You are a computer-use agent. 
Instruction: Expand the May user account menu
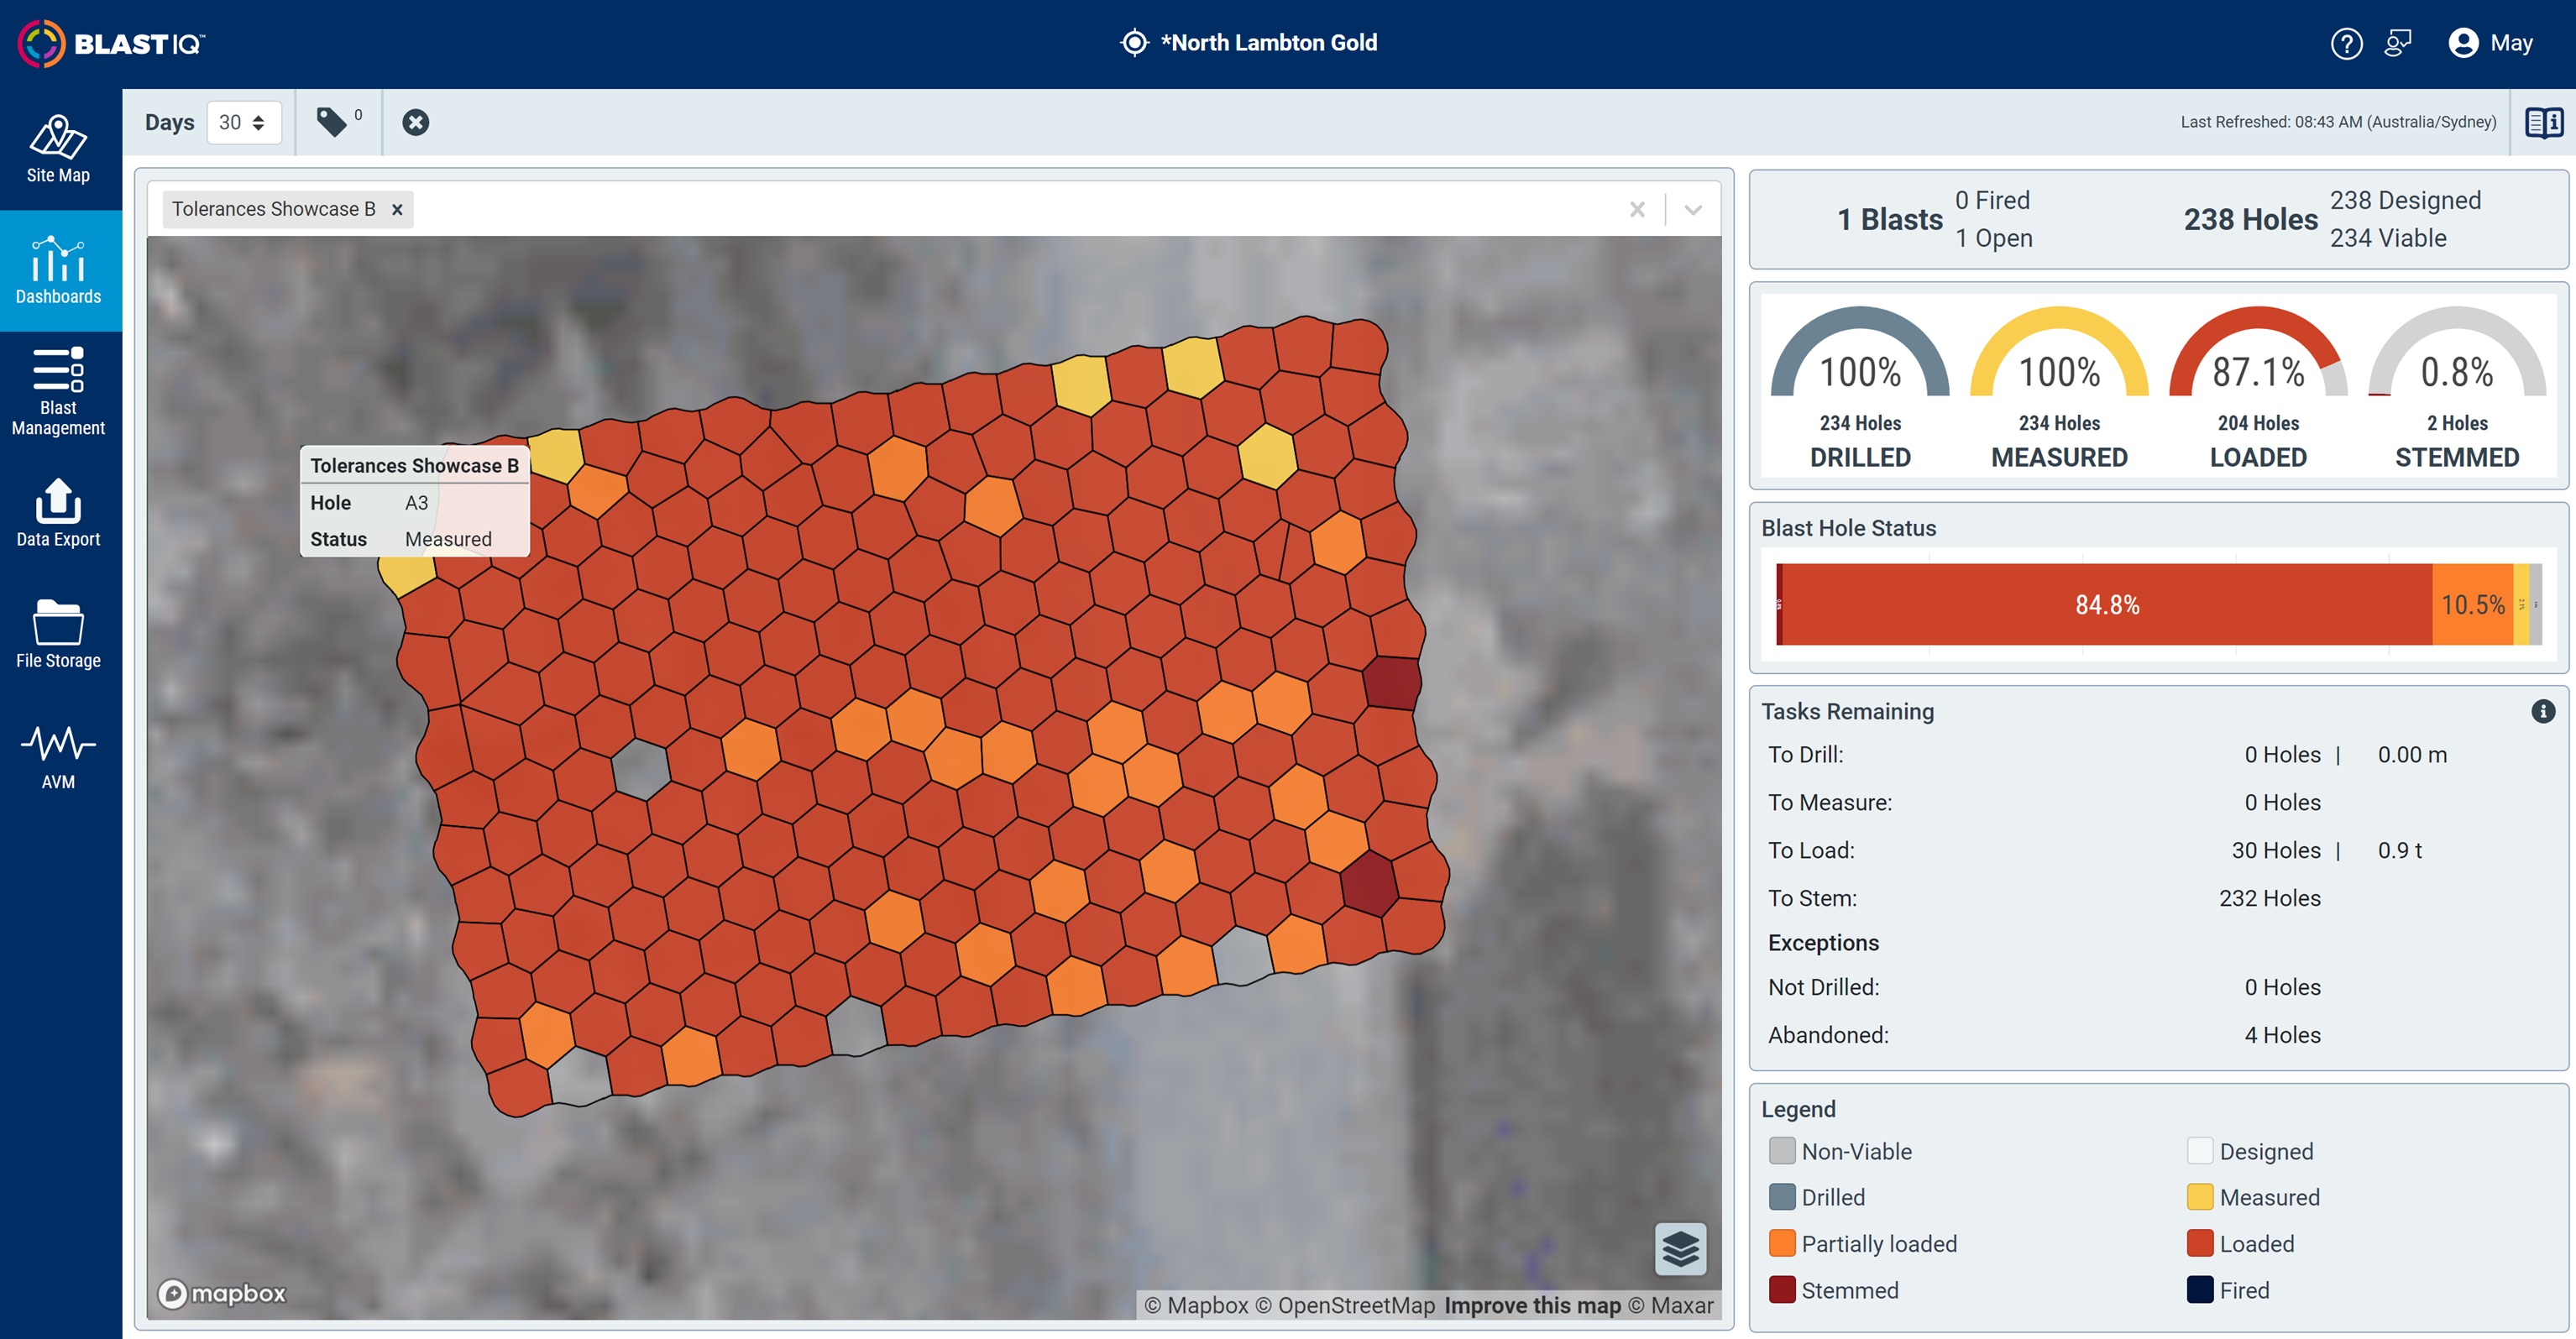pyautogui.click(x=2491, y=42)
